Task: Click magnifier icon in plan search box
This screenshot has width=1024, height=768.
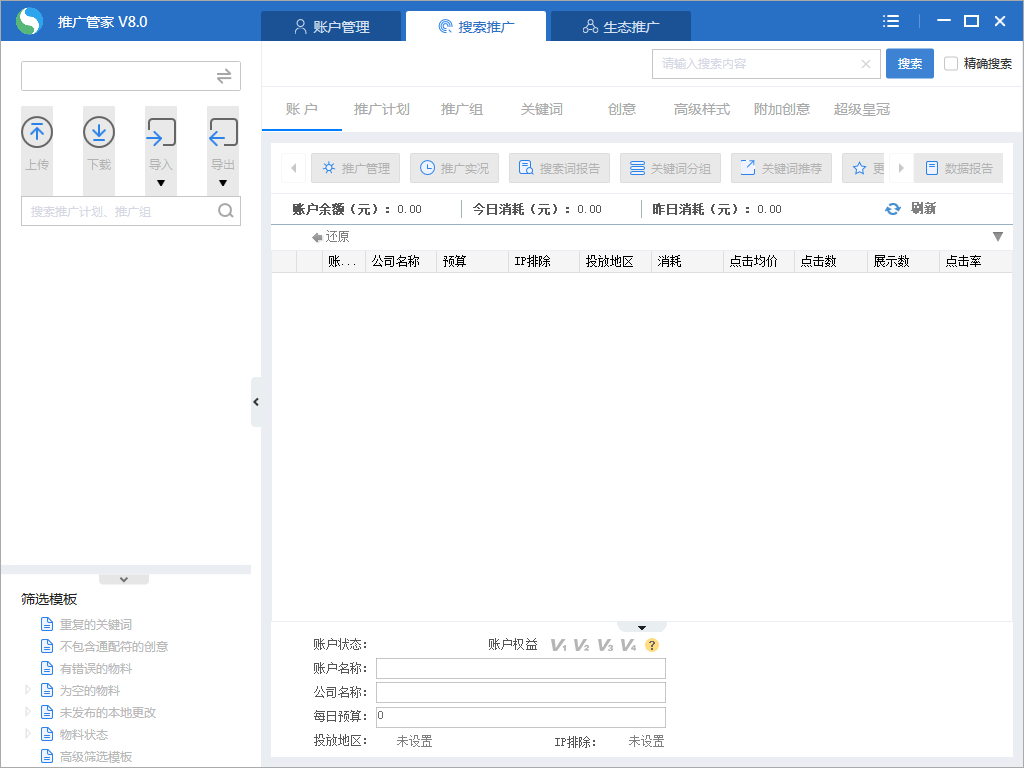Action: point(226,211)
